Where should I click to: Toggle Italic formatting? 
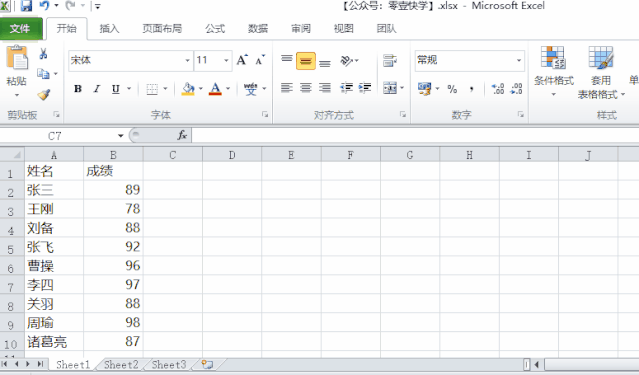97,89
